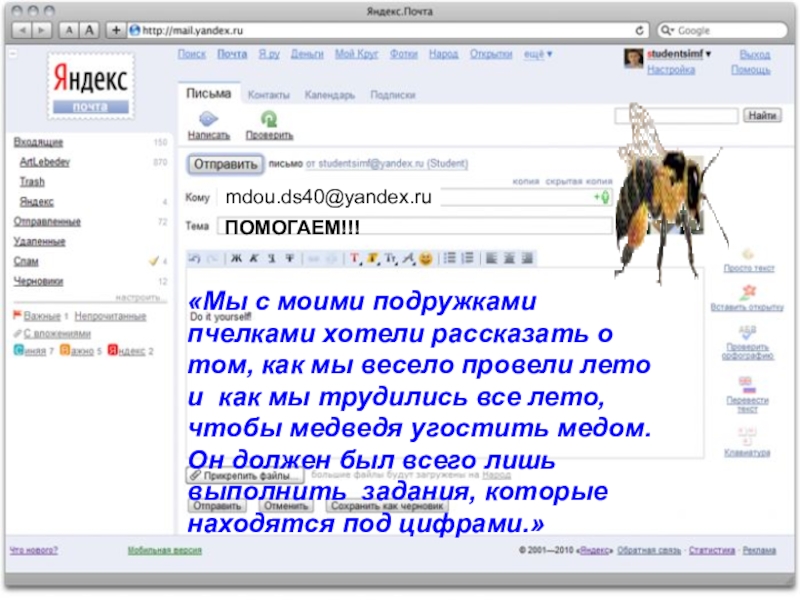This screenshot has height=600, width=800.
Task: Open the text background color dropdown
Action: (373, 259)
